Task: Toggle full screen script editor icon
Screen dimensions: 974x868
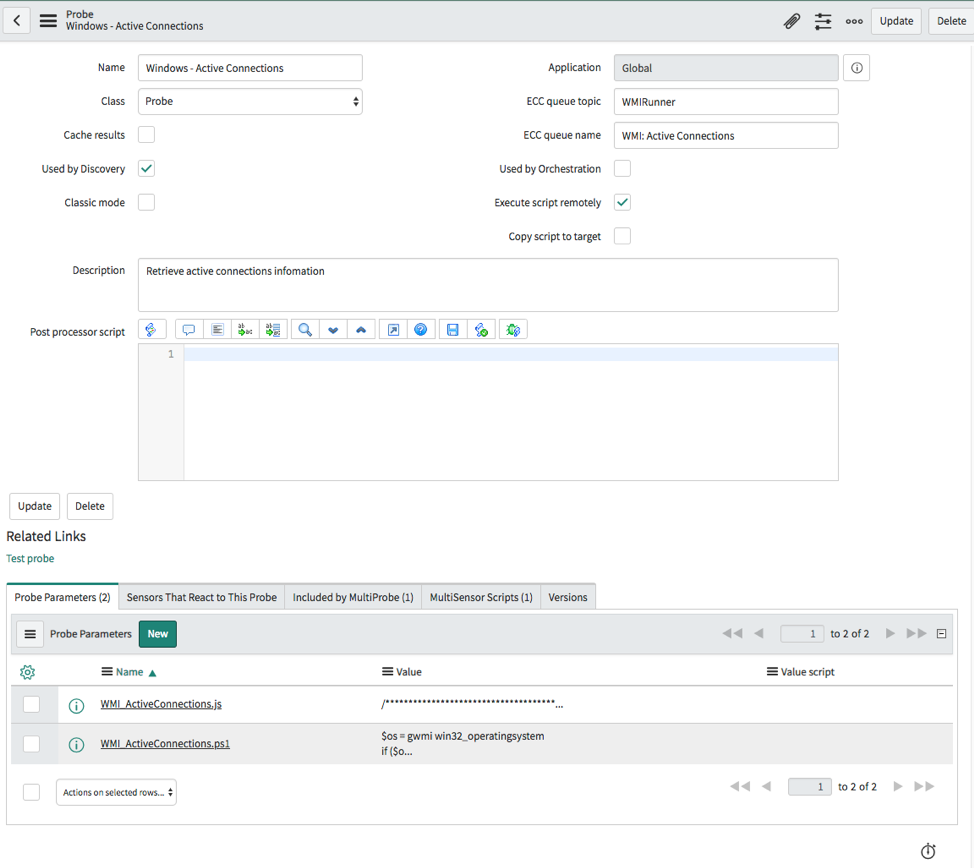Action: tap(393, 329)
